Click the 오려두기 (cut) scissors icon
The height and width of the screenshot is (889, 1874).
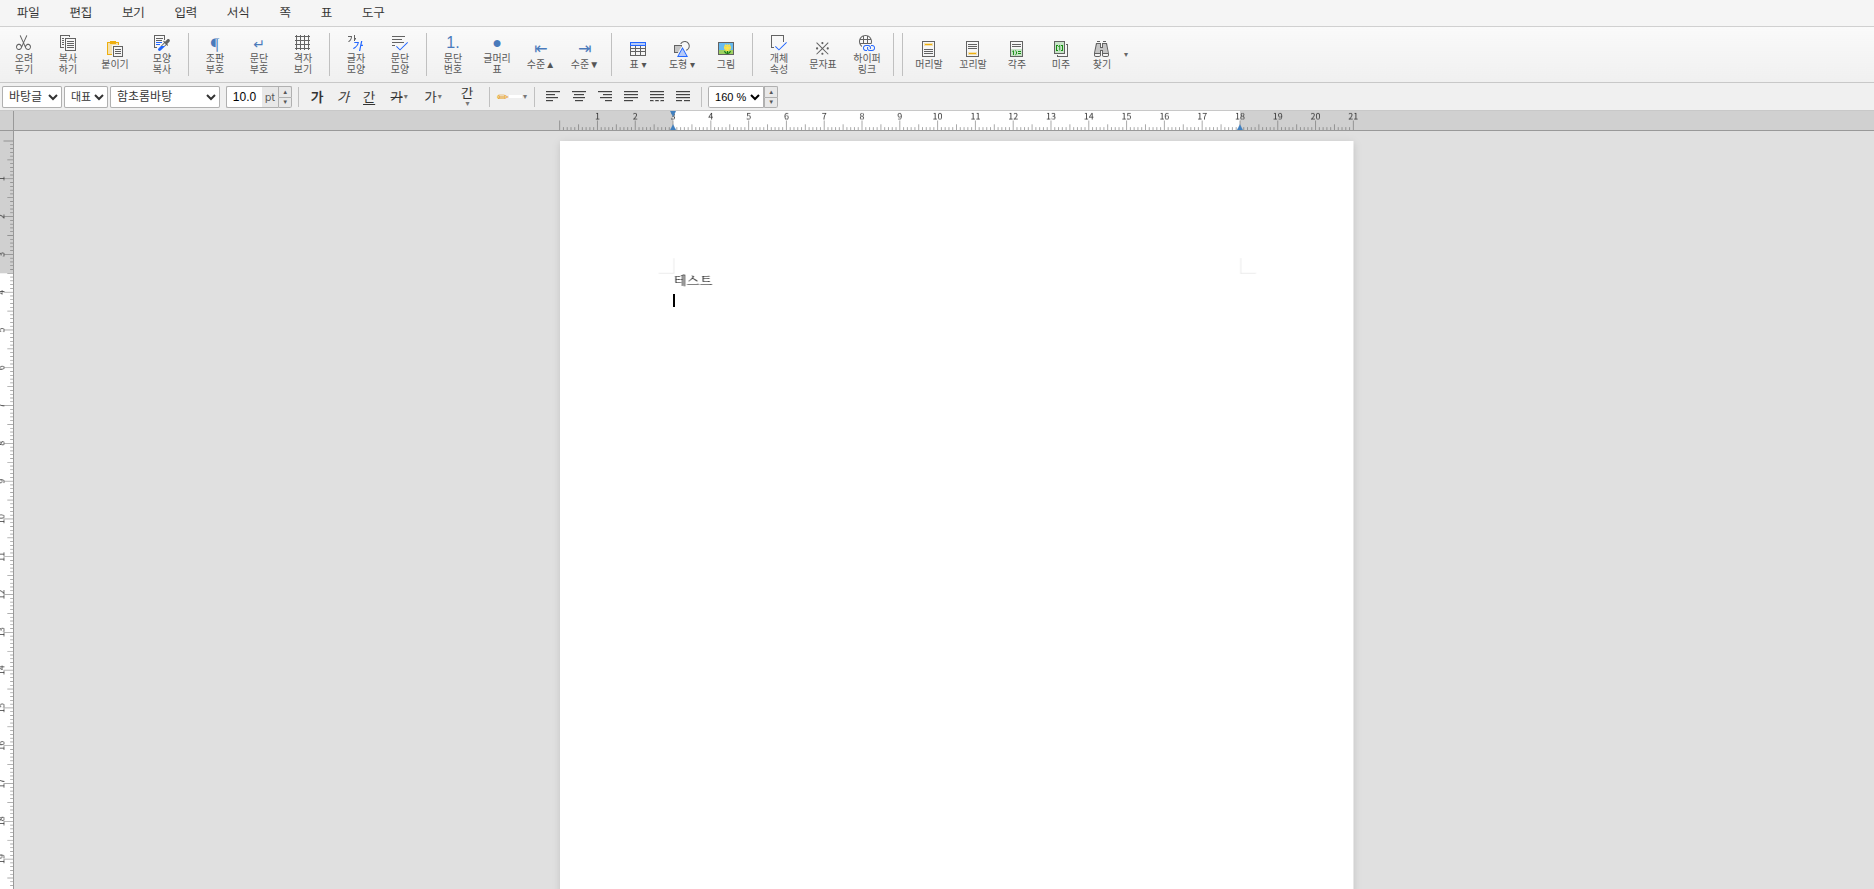pyautogui.click(x=24, y=54)
